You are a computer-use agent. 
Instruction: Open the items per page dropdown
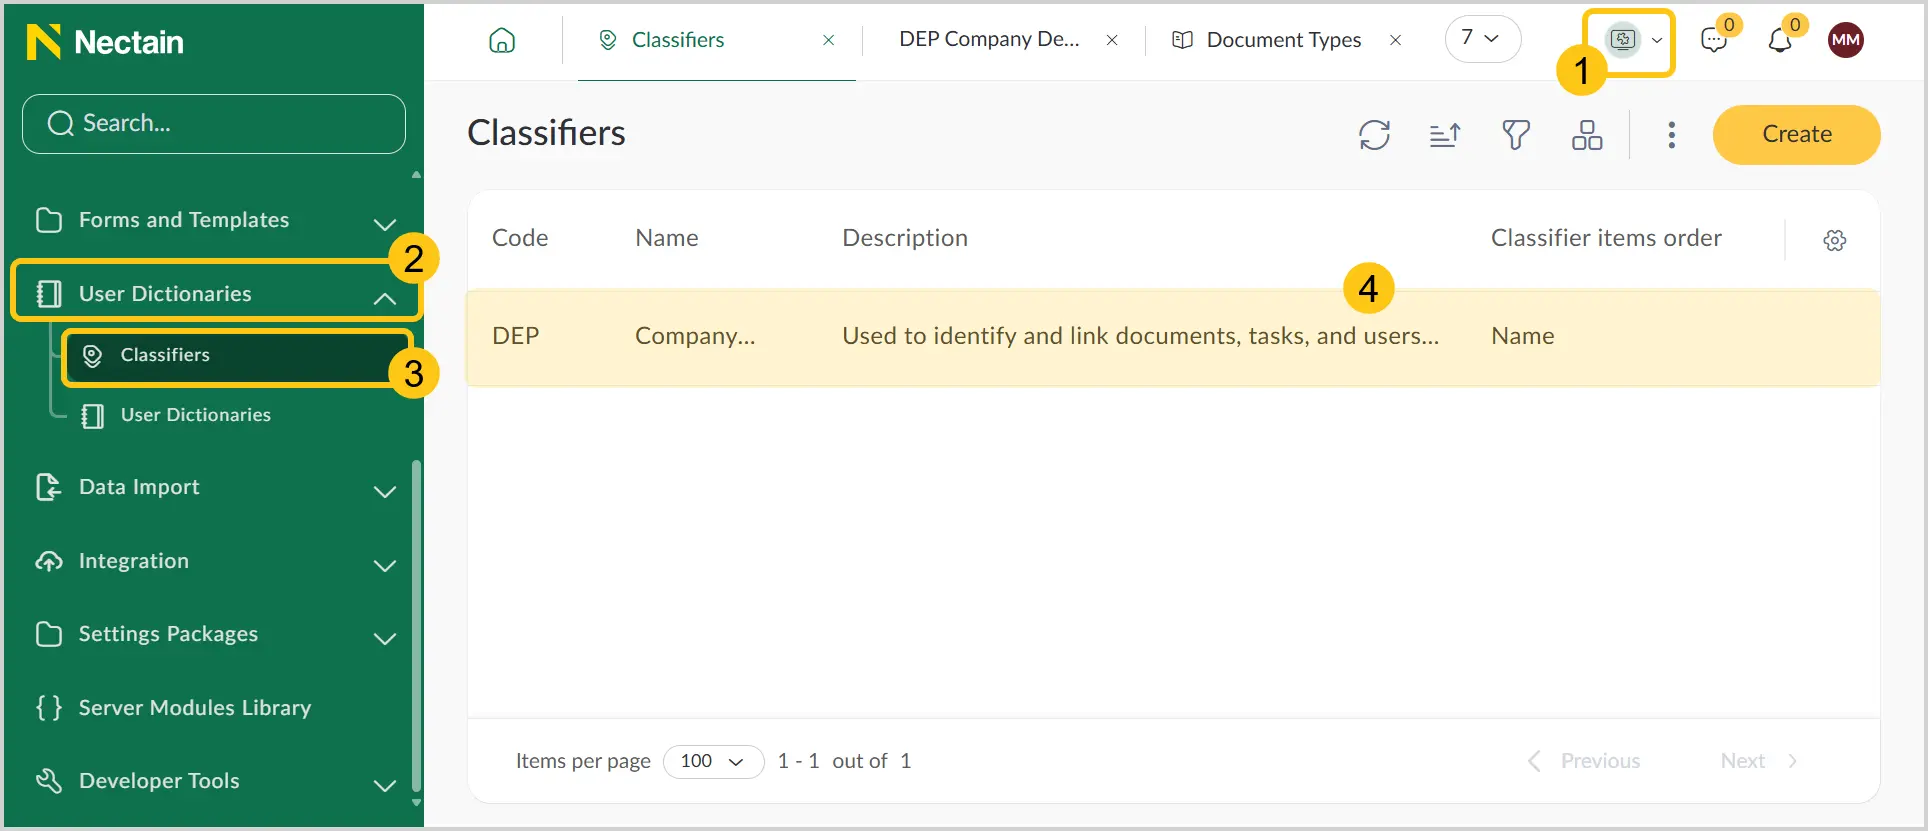[713, 762]
